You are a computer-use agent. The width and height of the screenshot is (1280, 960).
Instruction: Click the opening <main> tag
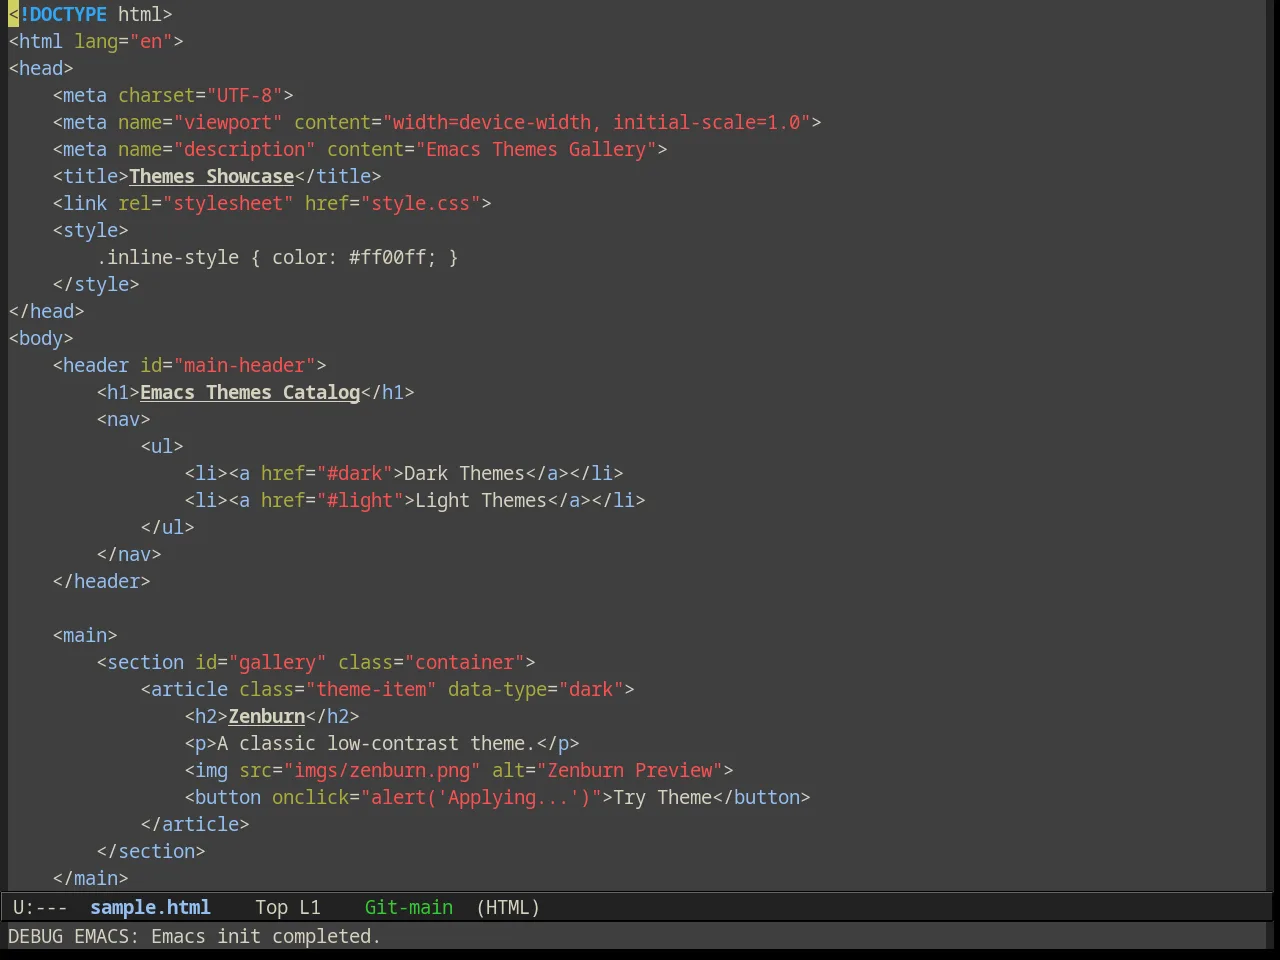[x=85, y=635]
